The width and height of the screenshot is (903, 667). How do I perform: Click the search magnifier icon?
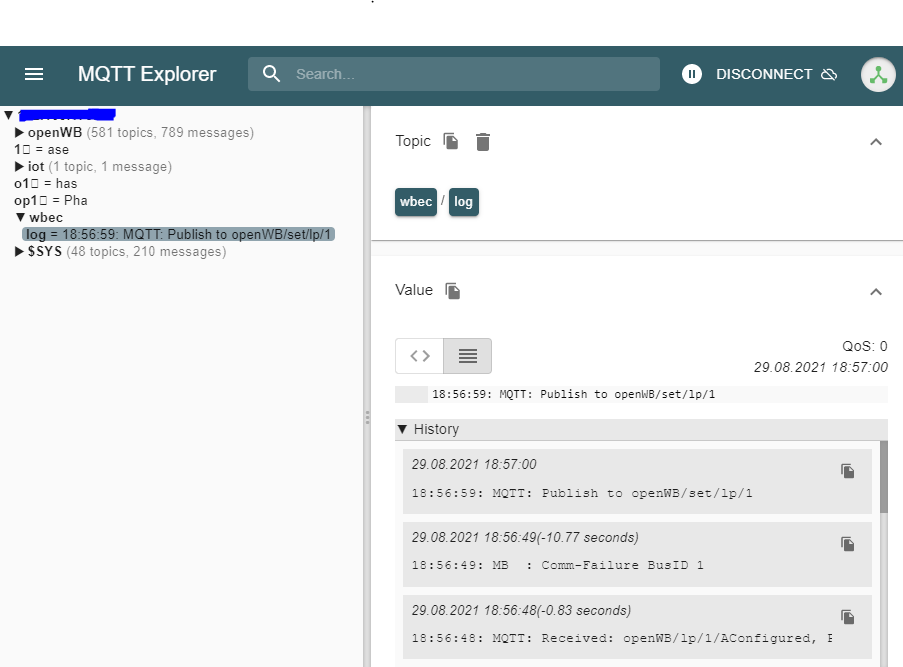(x=270, y=73)
